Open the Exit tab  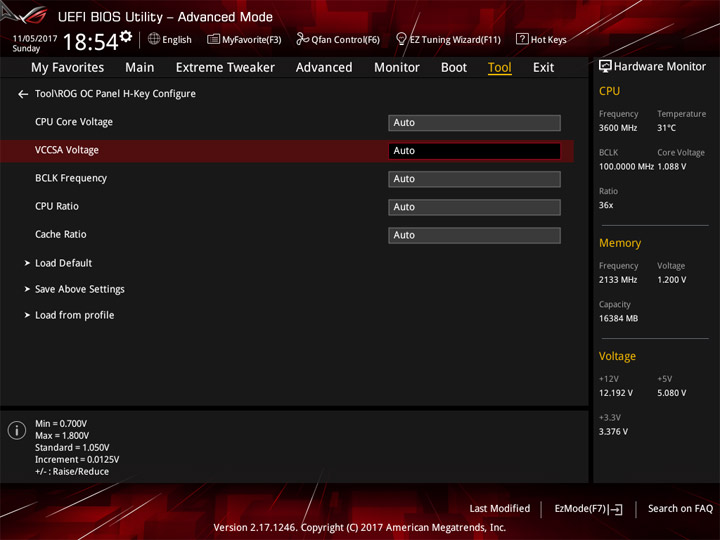(543, 68)
